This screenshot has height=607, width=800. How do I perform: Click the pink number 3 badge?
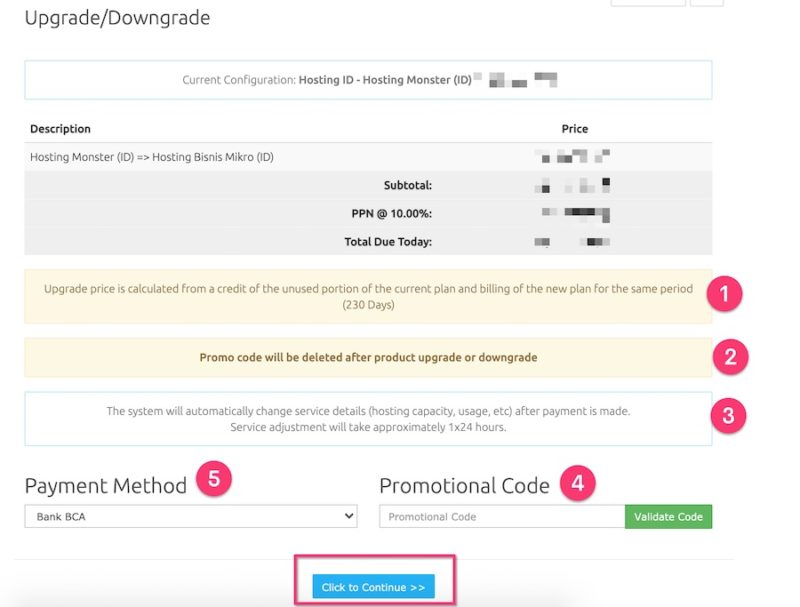728,417
